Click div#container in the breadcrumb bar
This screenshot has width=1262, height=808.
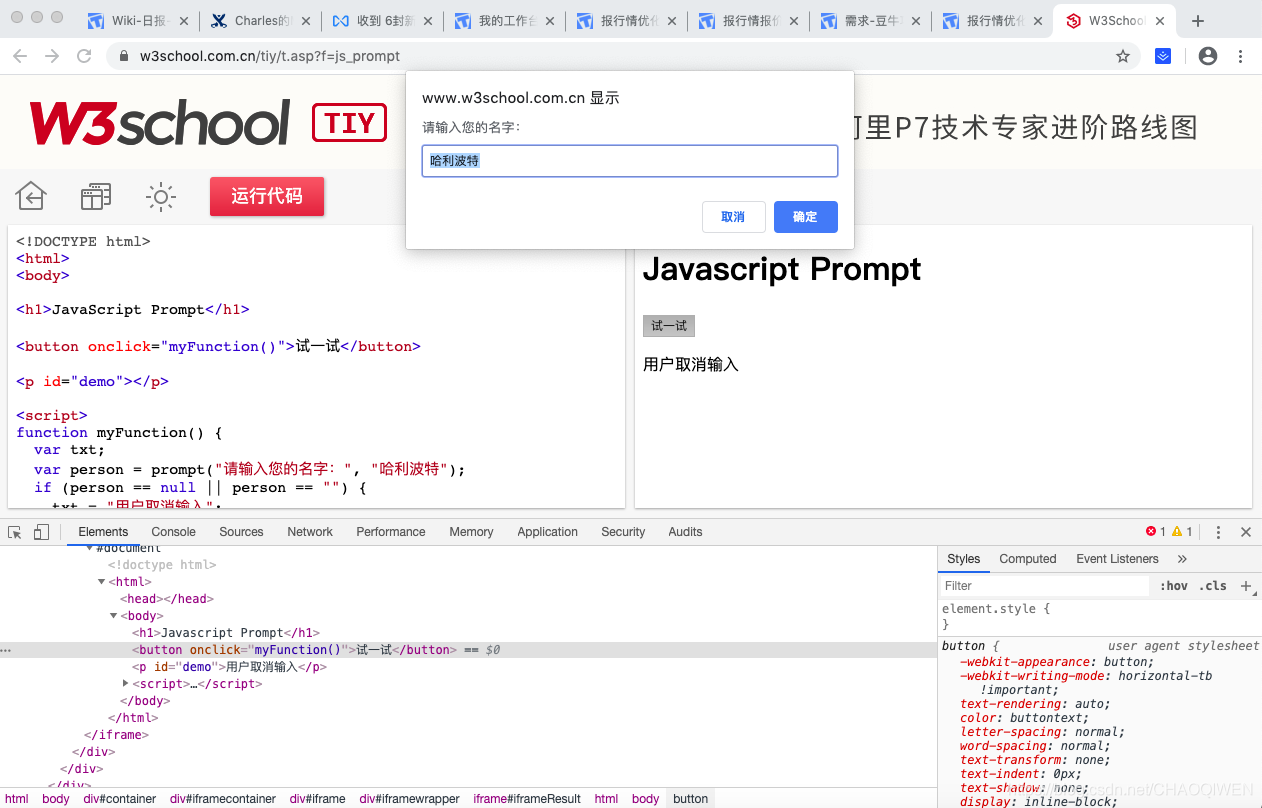(120, 799)
